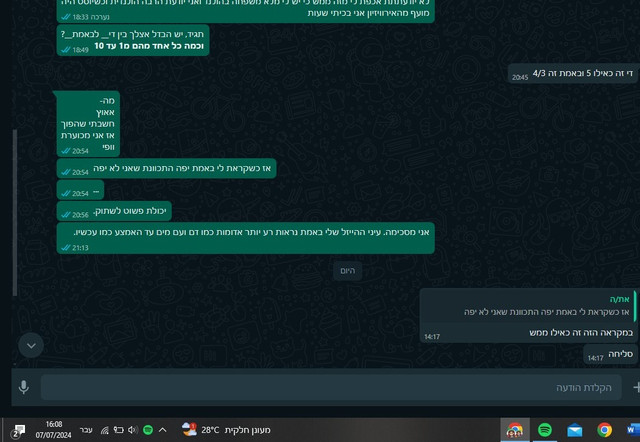This screenshot has height=442, width=640.
Task: Click the 'נערכה 18:33' edited timestamp
Action: click(x=91, y=17)
